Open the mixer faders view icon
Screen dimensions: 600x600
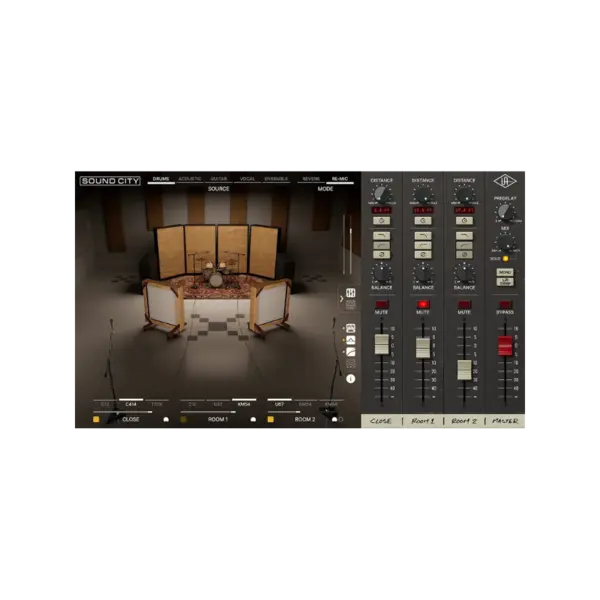coord(351,293)
